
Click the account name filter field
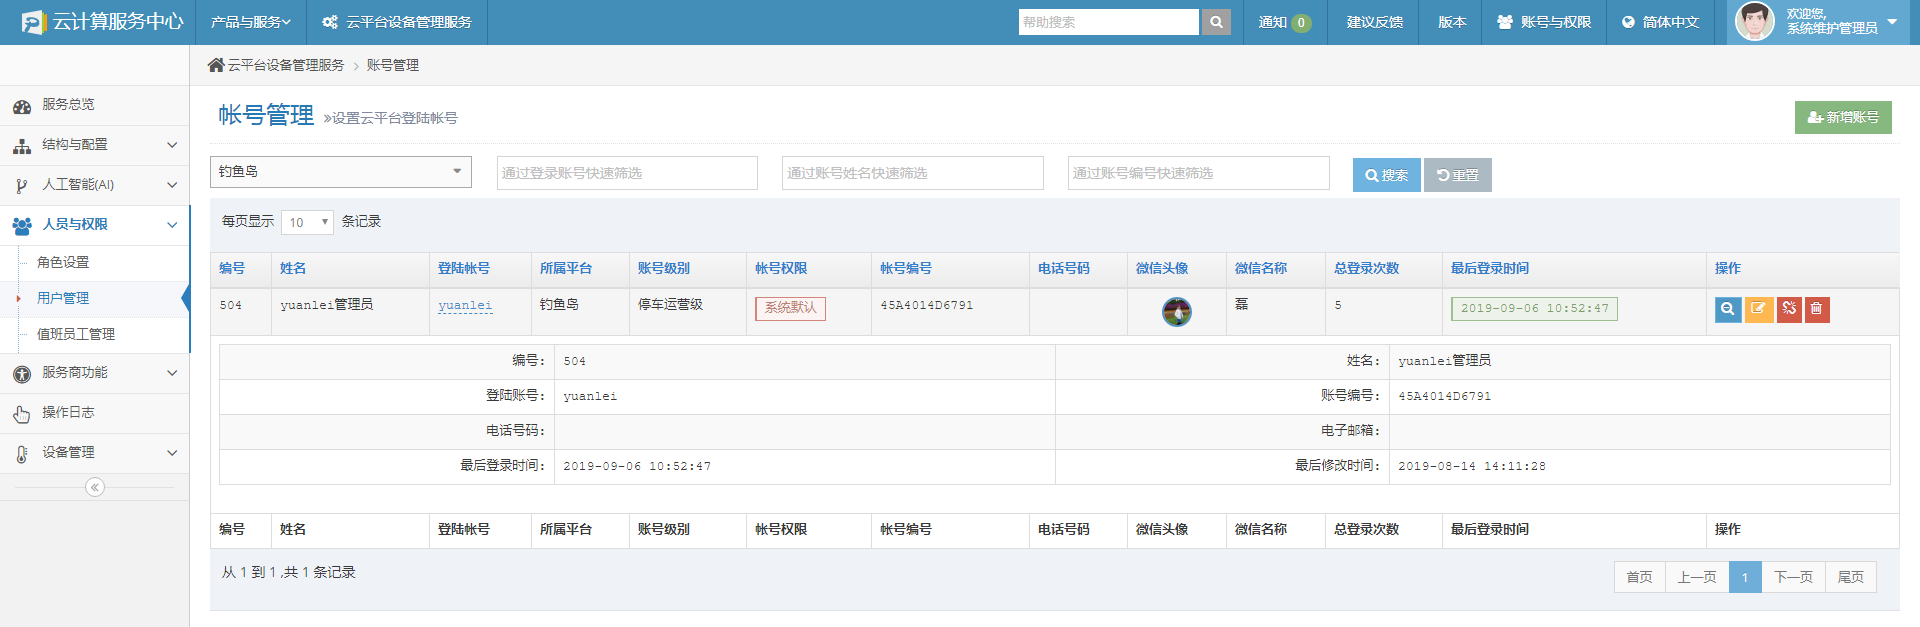912,173
